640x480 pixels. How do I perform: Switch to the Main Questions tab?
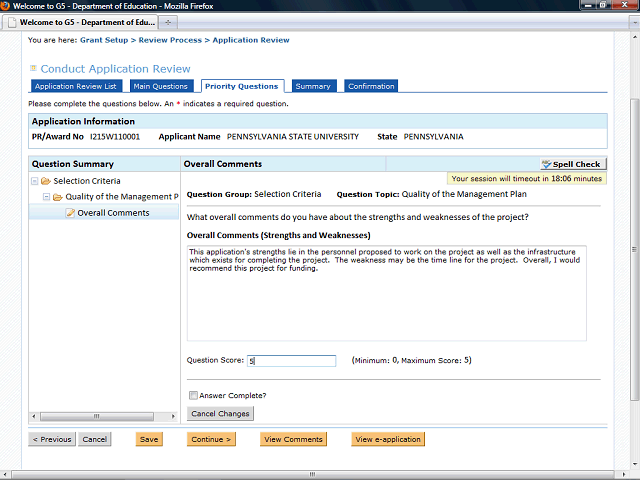point(160,86)
